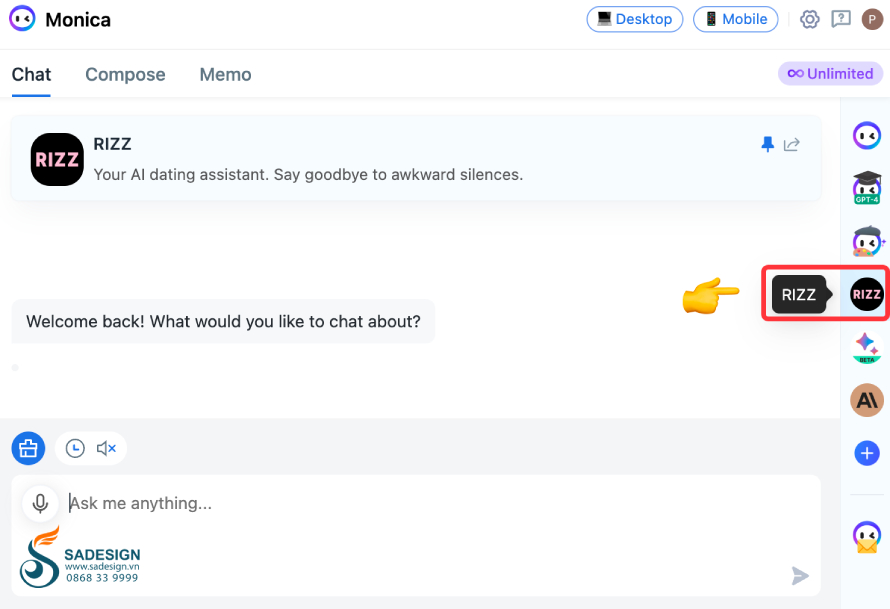Select the GPT-4 Monica bot in the sidebar
The width and height of the screenshot is (890, 609).
[x=867, y=188]
